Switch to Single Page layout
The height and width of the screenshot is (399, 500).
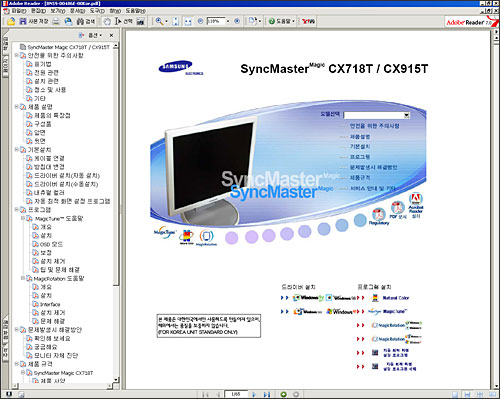(455, 395)
